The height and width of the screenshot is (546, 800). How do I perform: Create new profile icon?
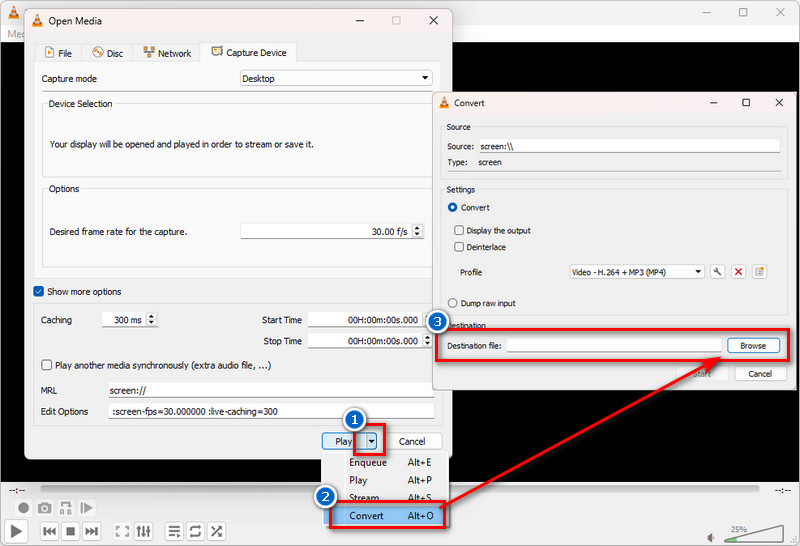tap(759, 271)
